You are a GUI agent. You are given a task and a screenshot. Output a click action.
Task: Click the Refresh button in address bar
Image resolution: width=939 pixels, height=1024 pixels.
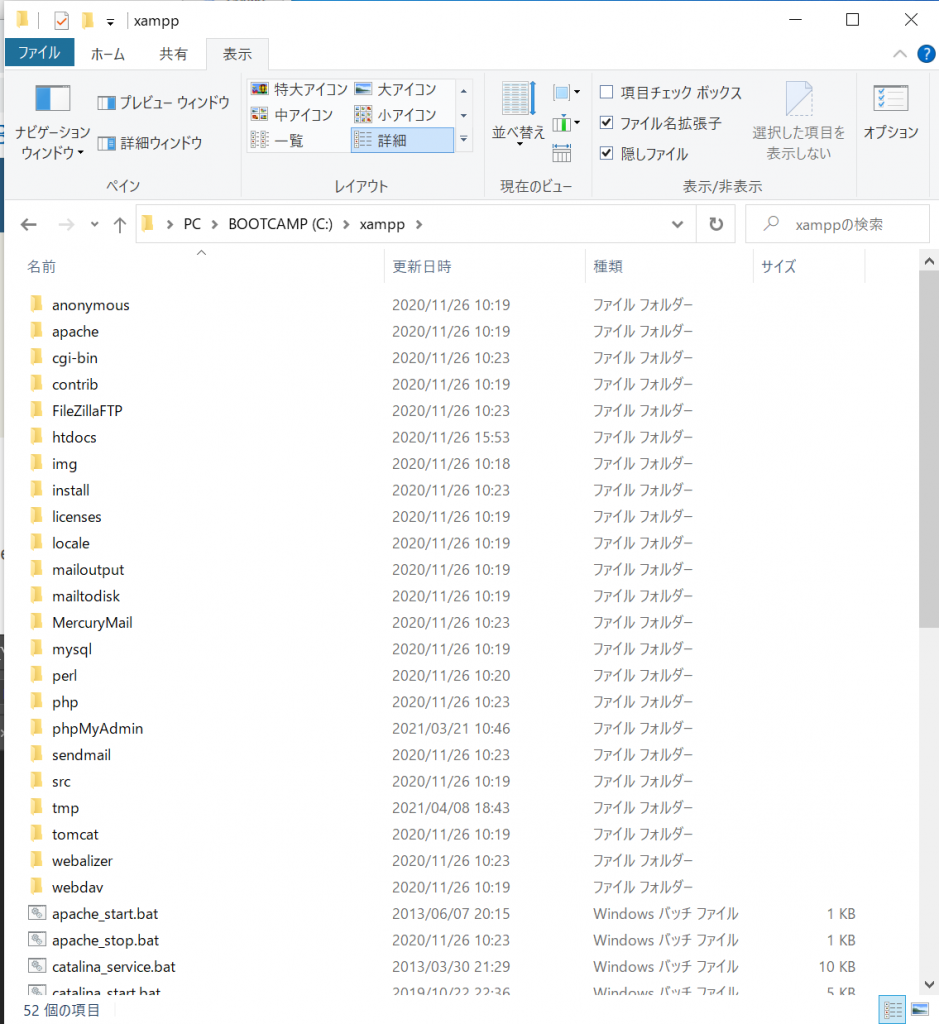click(716, 225)
